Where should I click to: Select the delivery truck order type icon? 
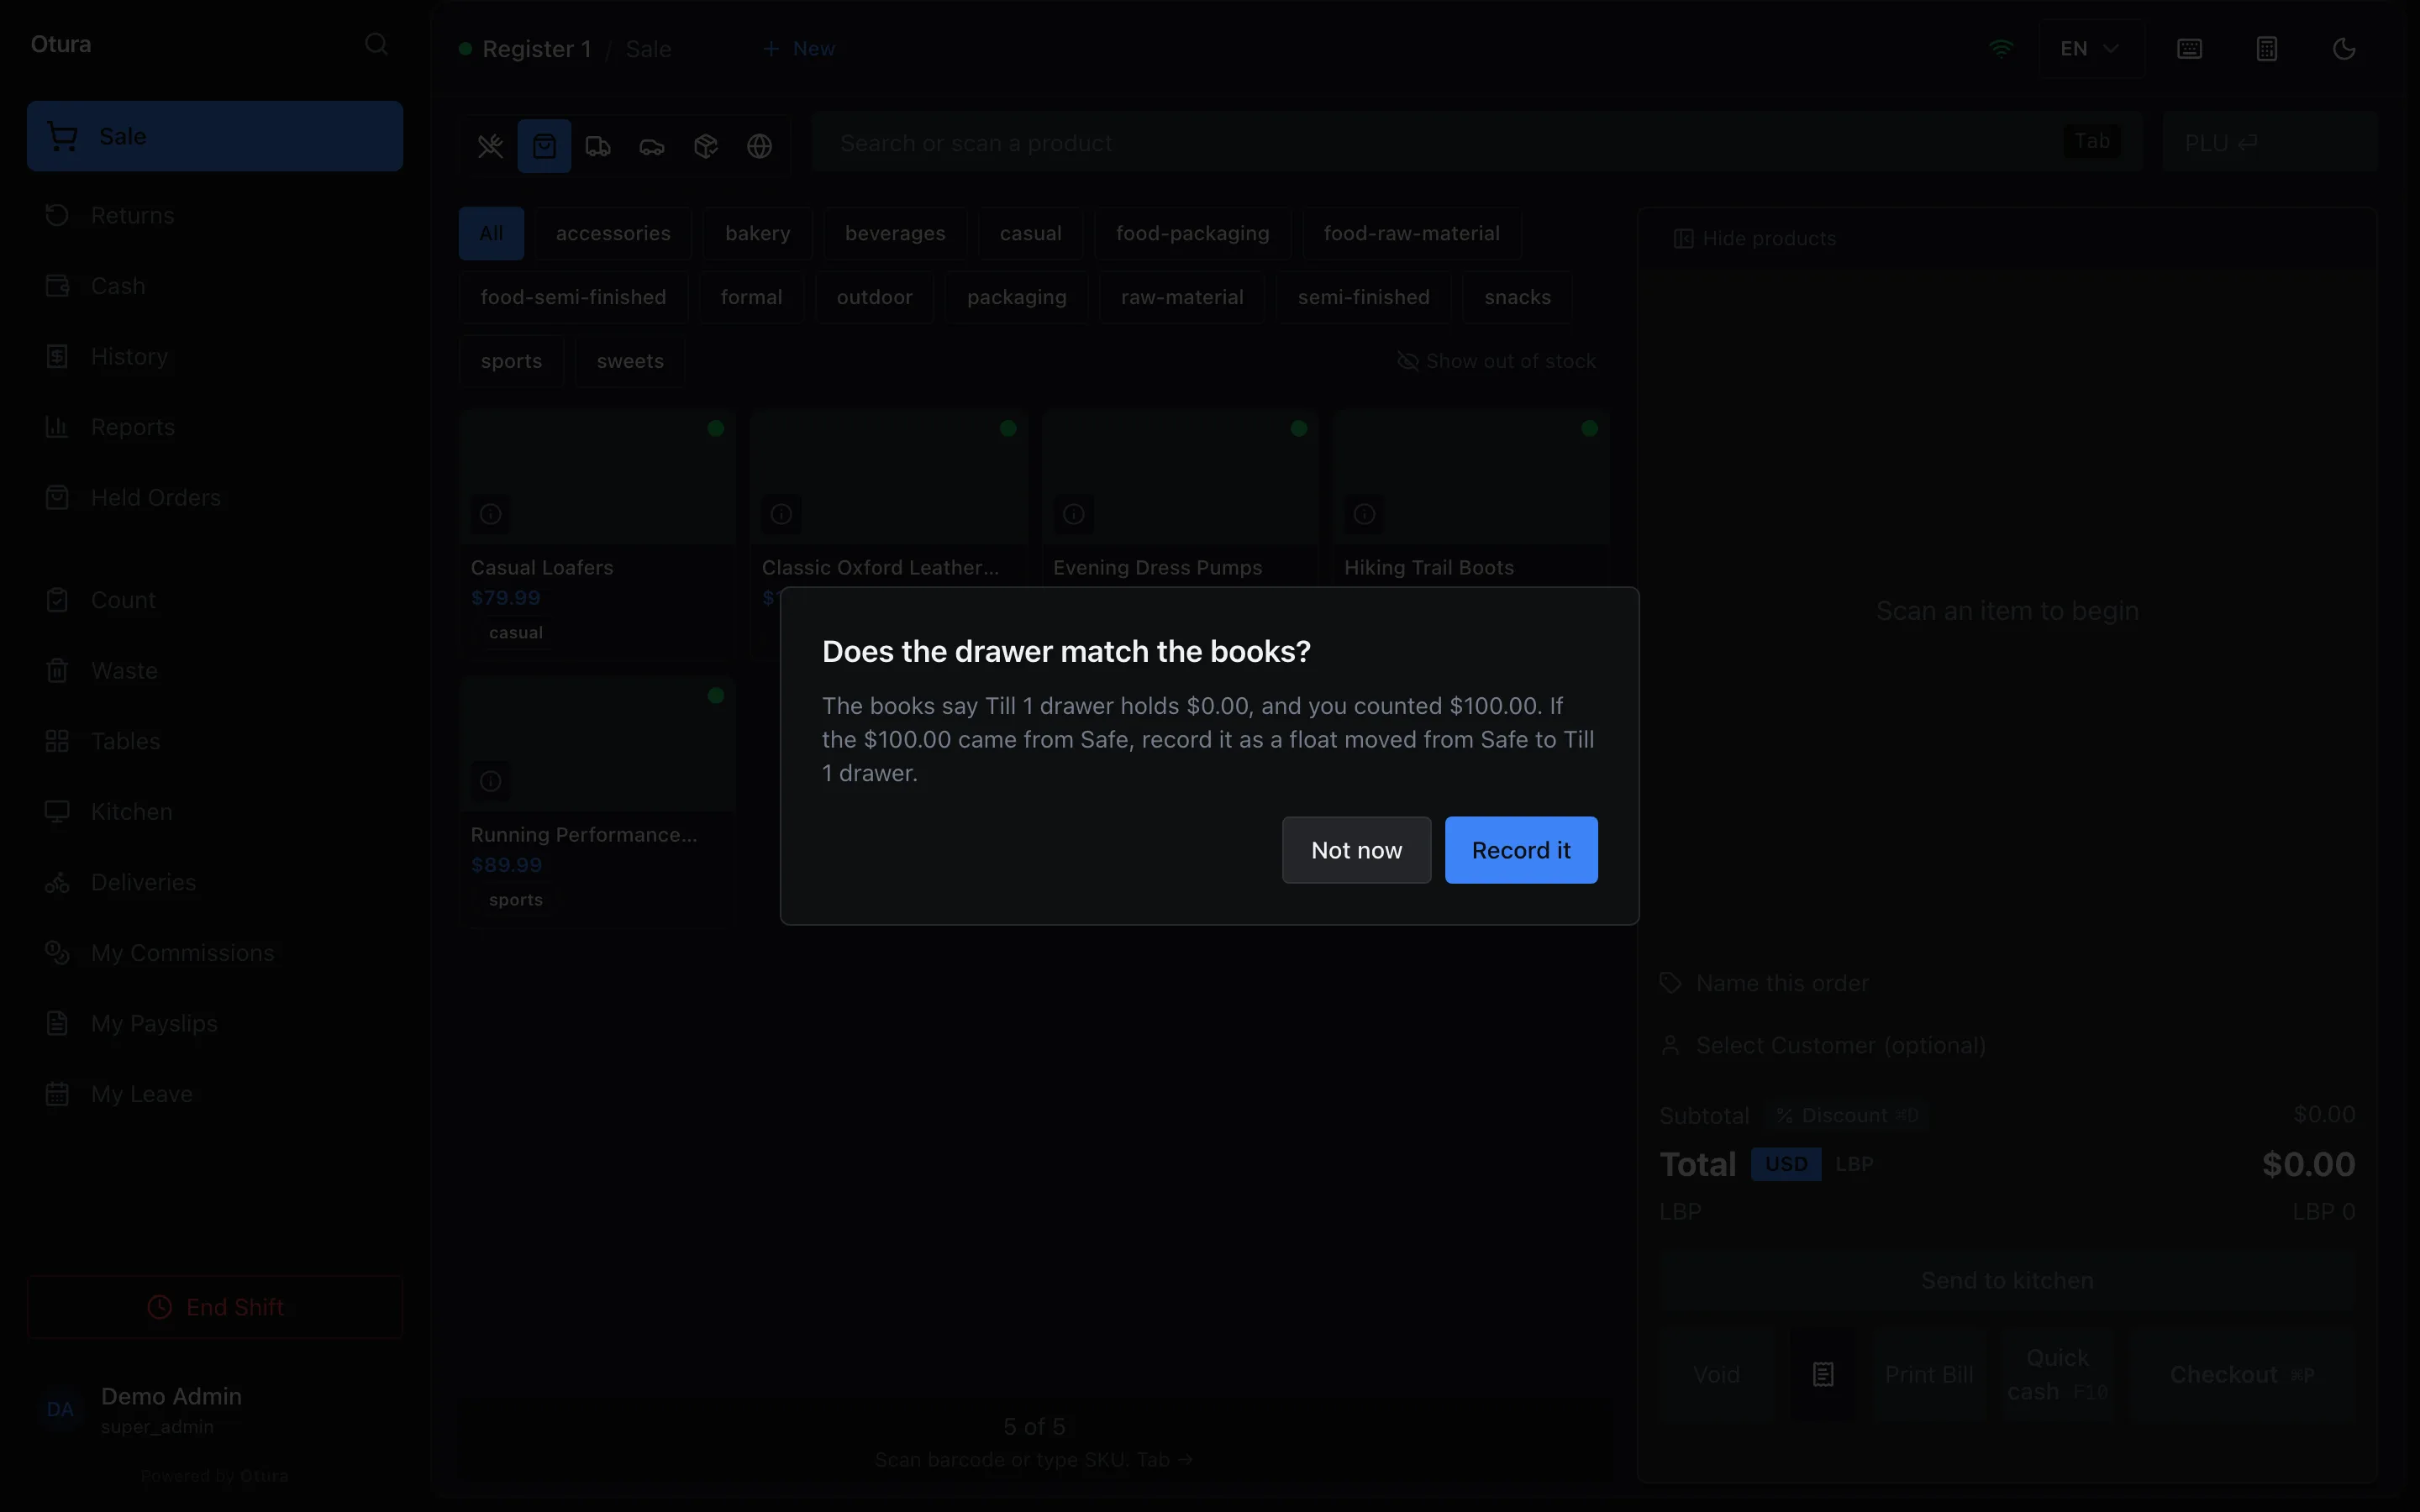(598, 146)
